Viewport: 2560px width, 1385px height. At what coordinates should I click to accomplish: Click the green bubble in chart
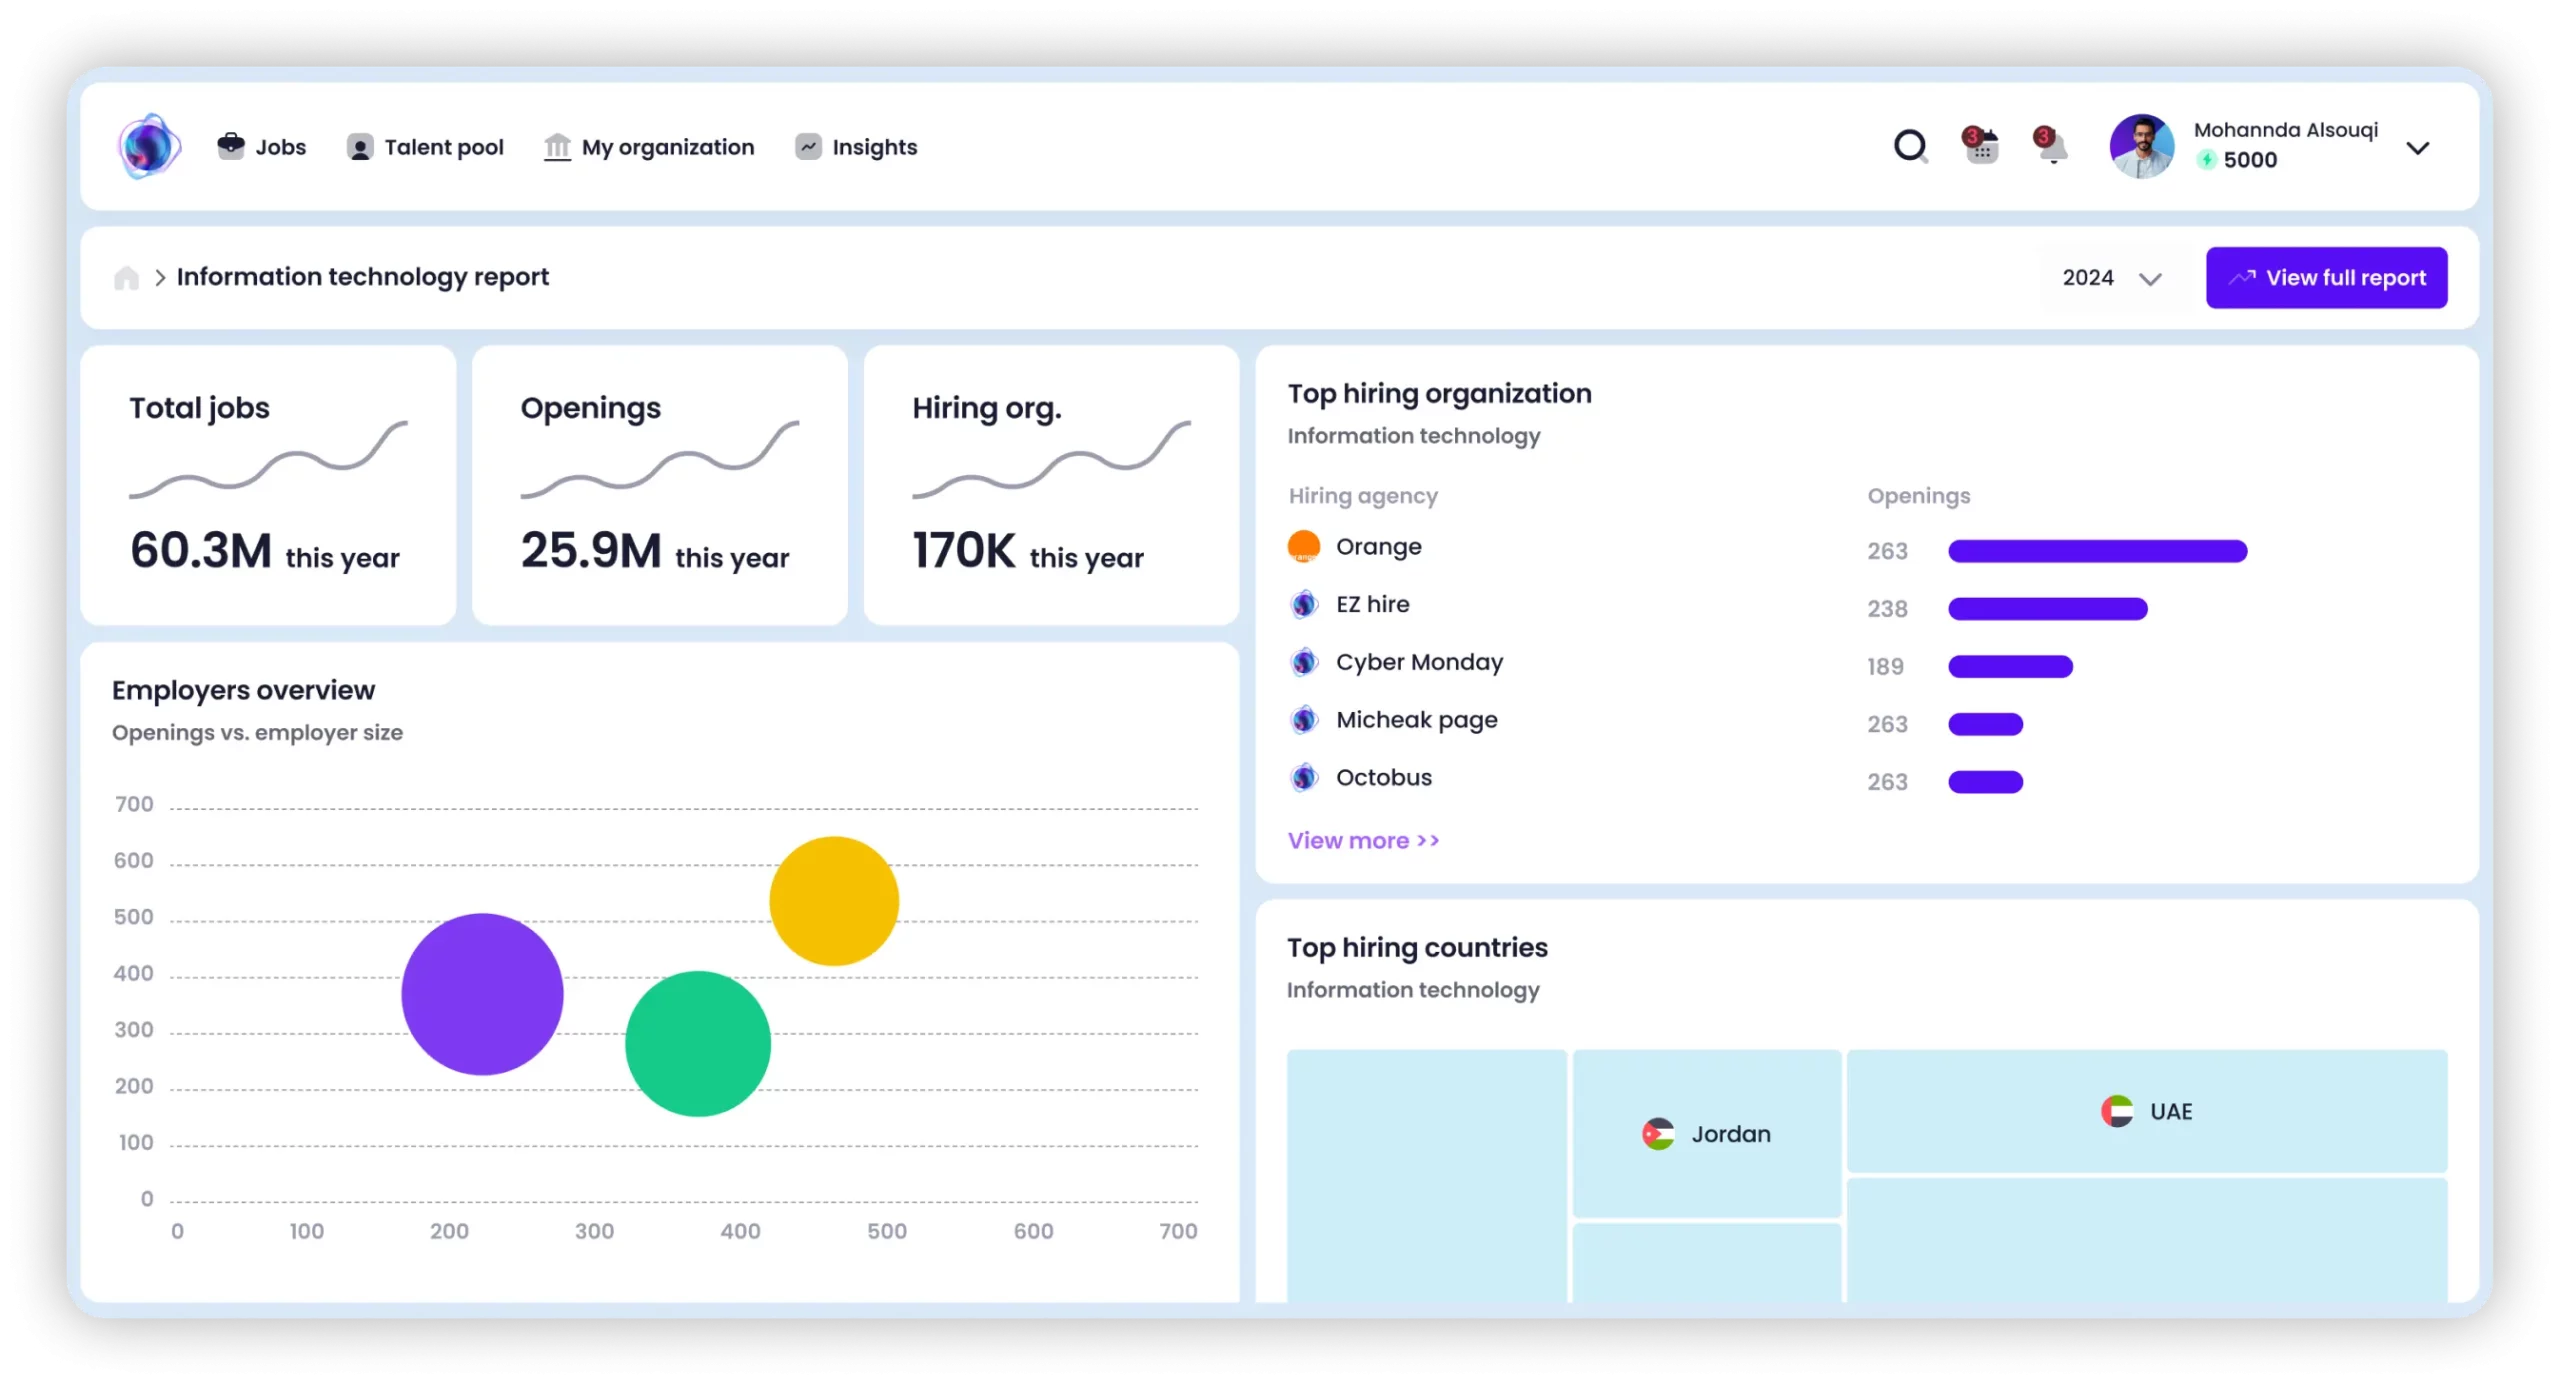click(x=698, y=1043)
